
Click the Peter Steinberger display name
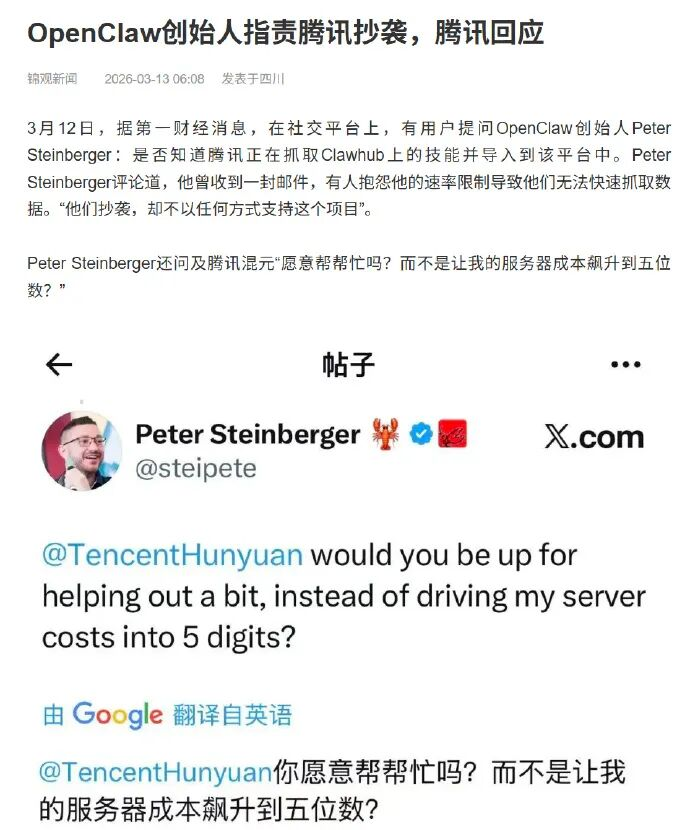248,435
